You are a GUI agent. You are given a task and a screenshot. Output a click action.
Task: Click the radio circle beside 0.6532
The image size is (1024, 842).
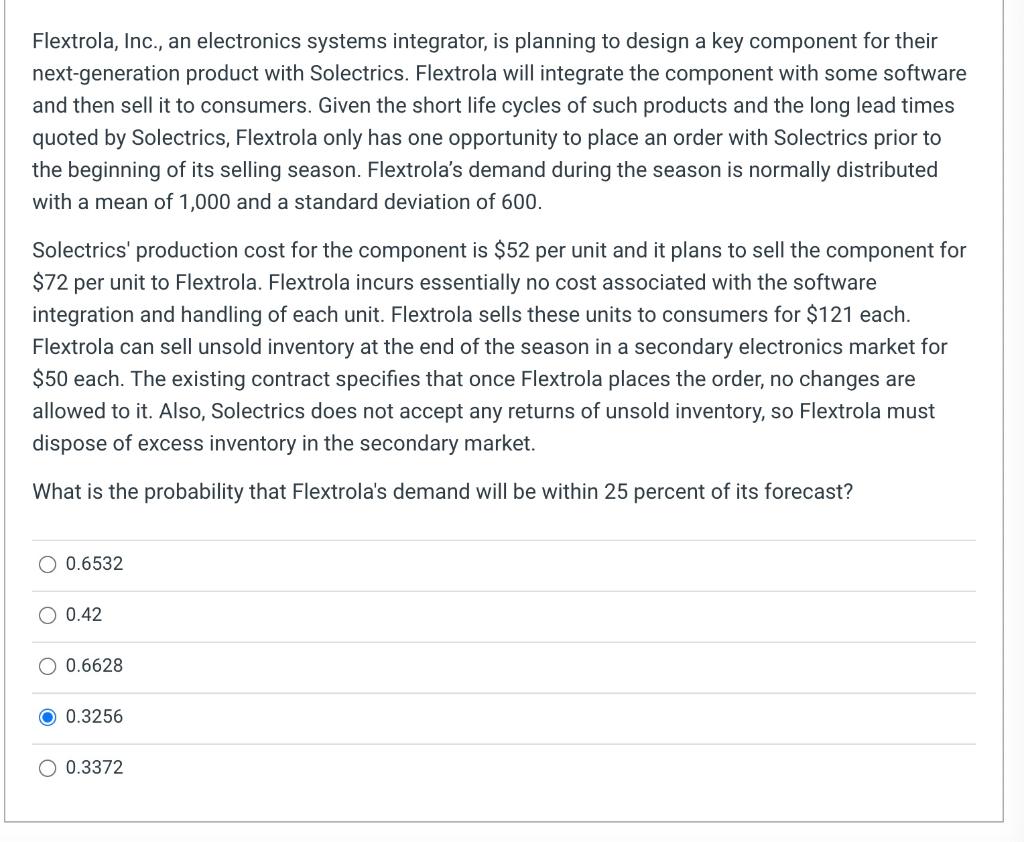pos(47,564)
